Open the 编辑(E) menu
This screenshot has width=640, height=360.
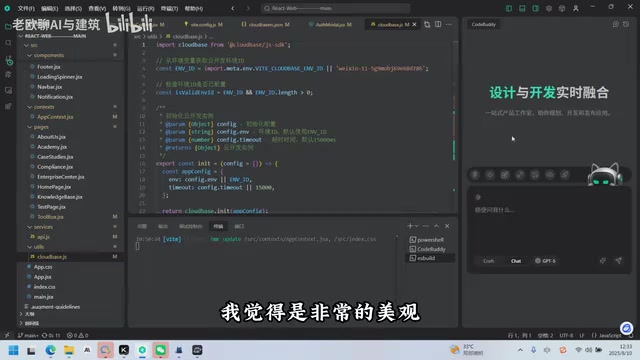tap(49, 8)
